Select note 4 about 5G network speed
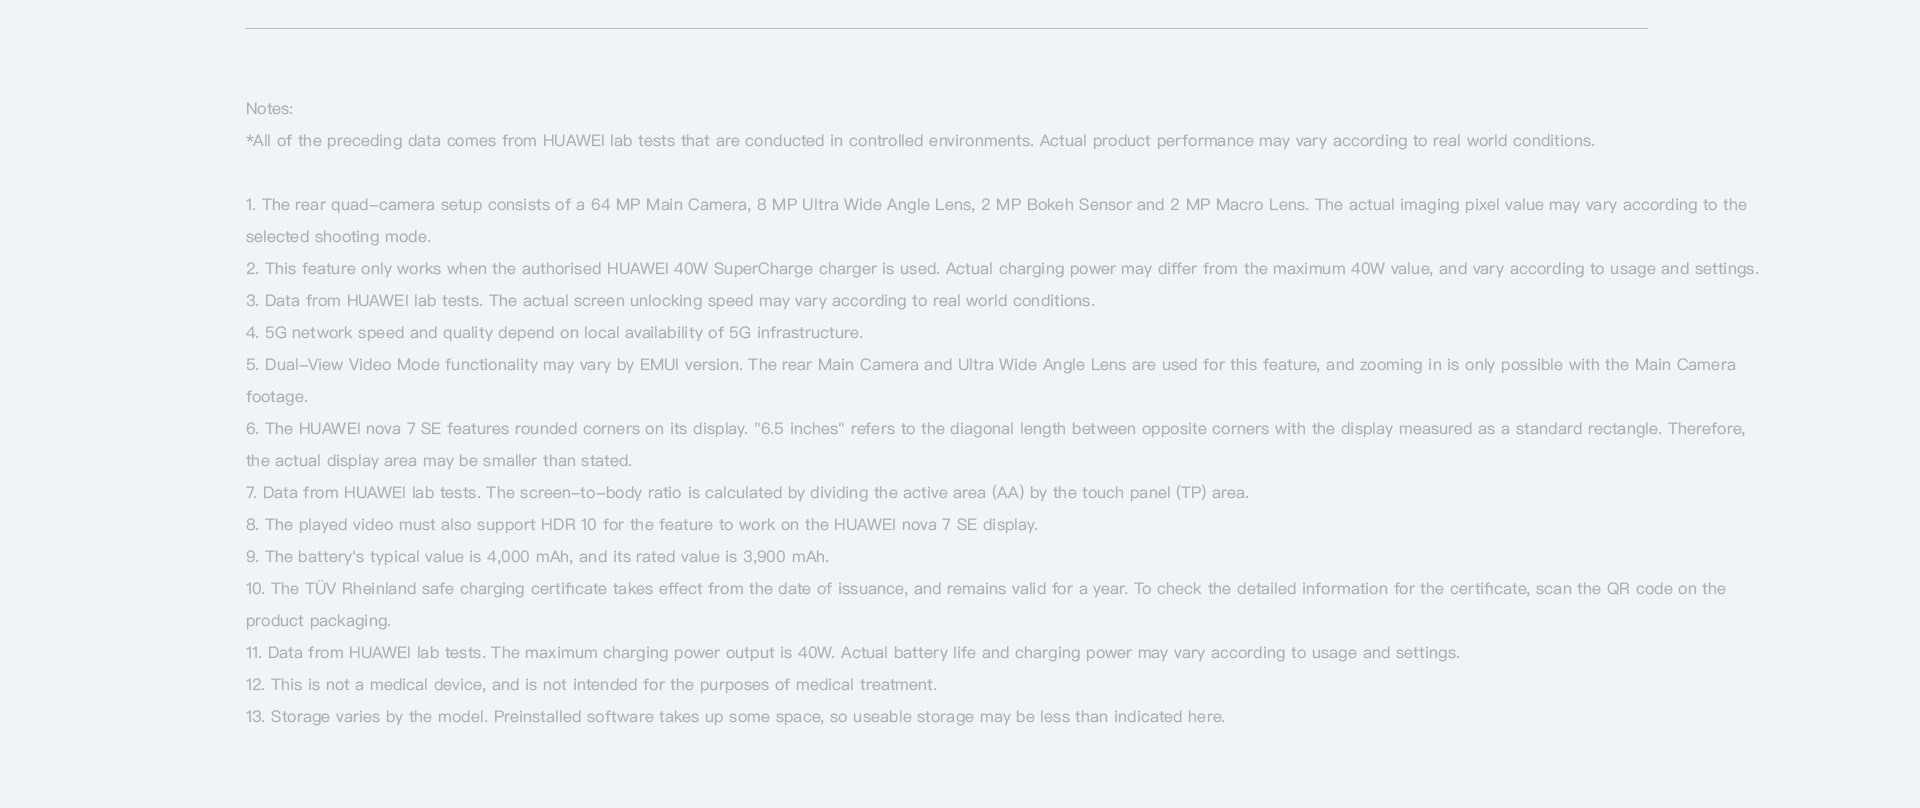 554,332
